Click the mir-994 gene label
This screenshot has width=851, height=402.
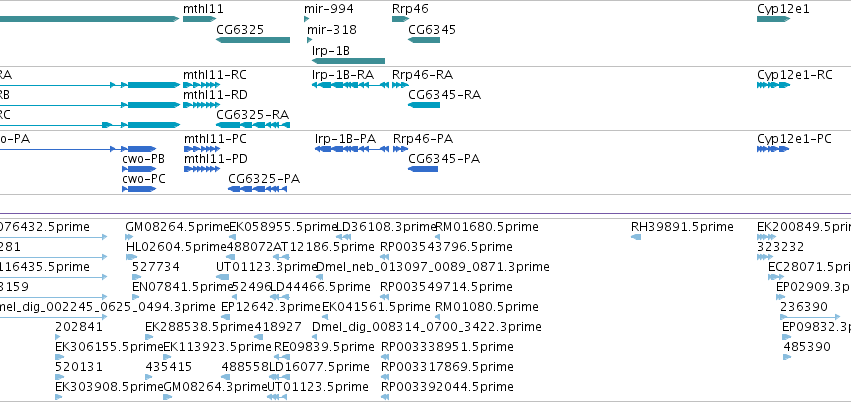click(328, 9)
